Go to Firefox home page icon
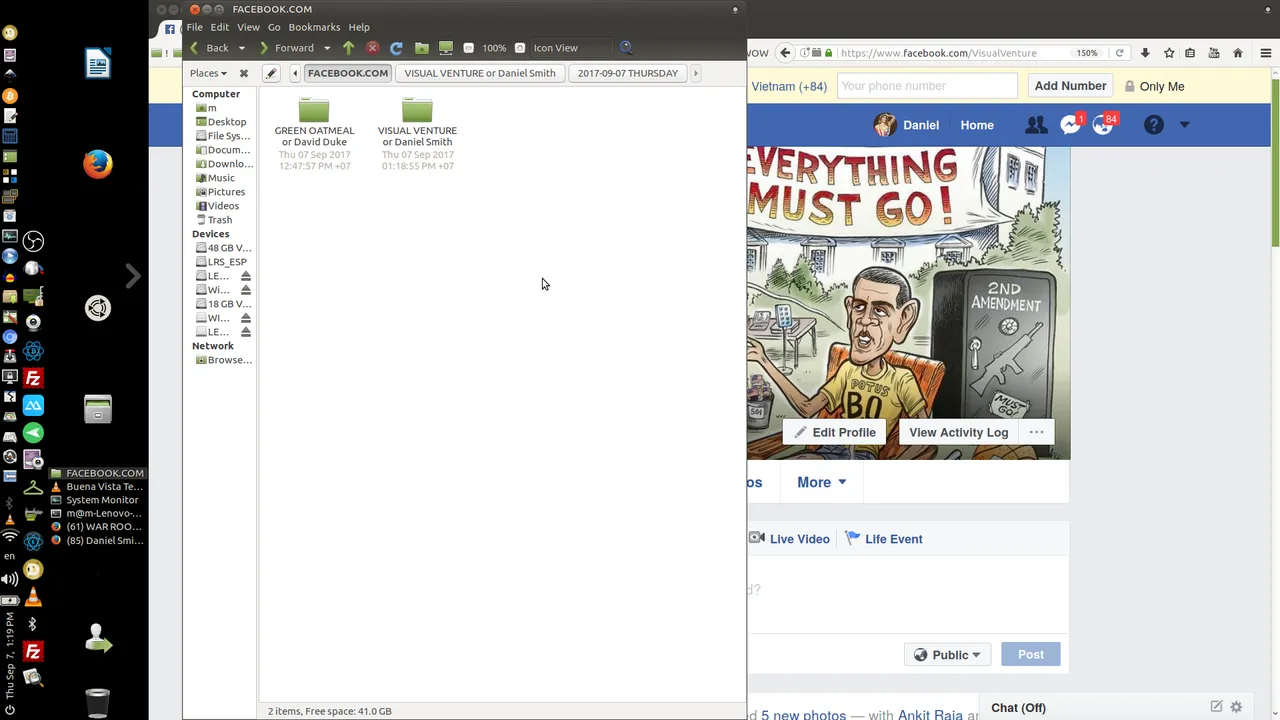The width and height of the screenshot is (1280, 720). (1238, 53)
